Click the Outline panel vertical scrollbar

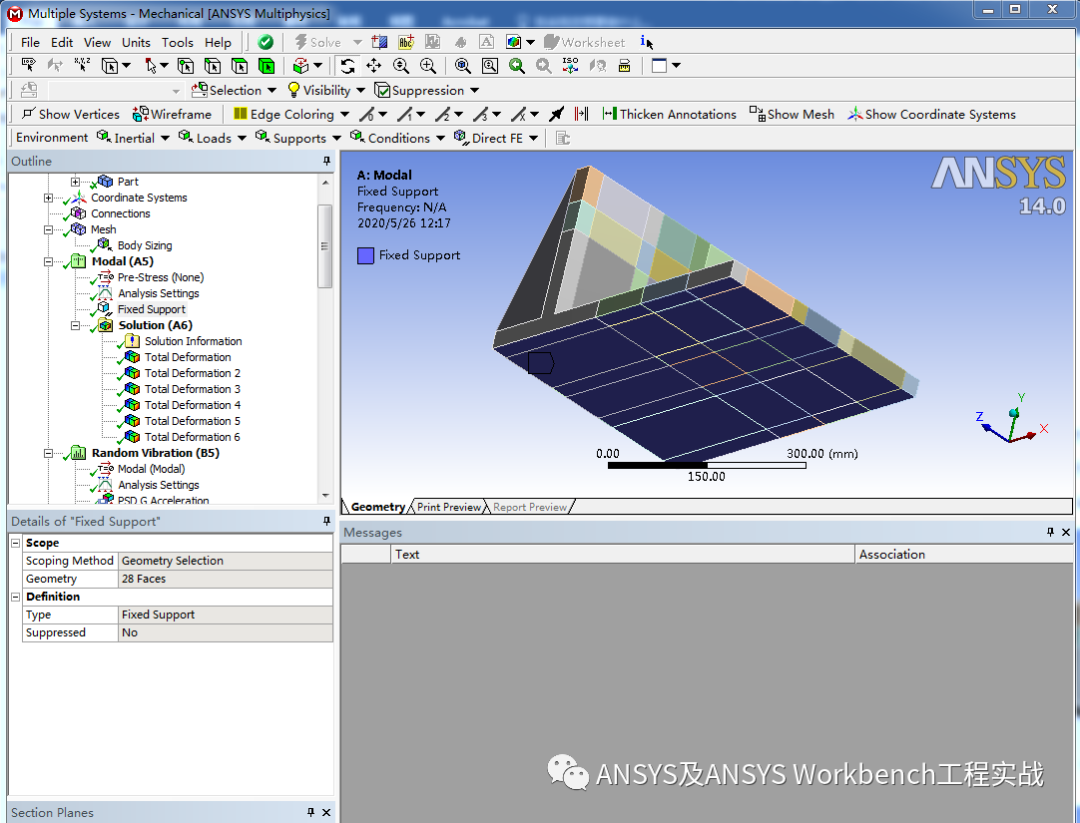325,246
